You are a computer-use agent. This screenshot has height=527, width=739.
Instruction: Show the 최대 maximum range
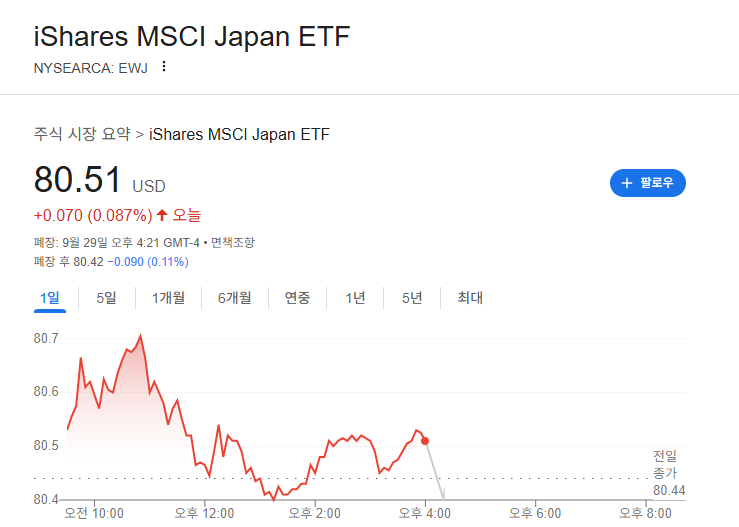click(469, 298)
